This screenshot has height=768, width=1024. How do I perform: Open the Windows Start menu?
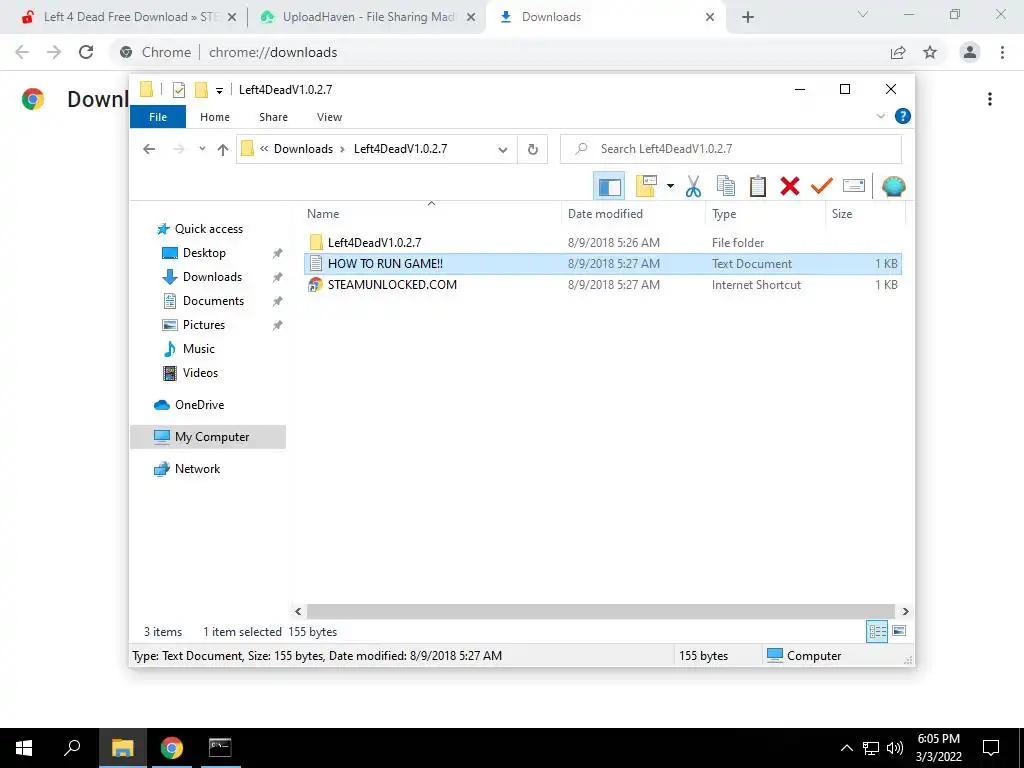(24, 748)
